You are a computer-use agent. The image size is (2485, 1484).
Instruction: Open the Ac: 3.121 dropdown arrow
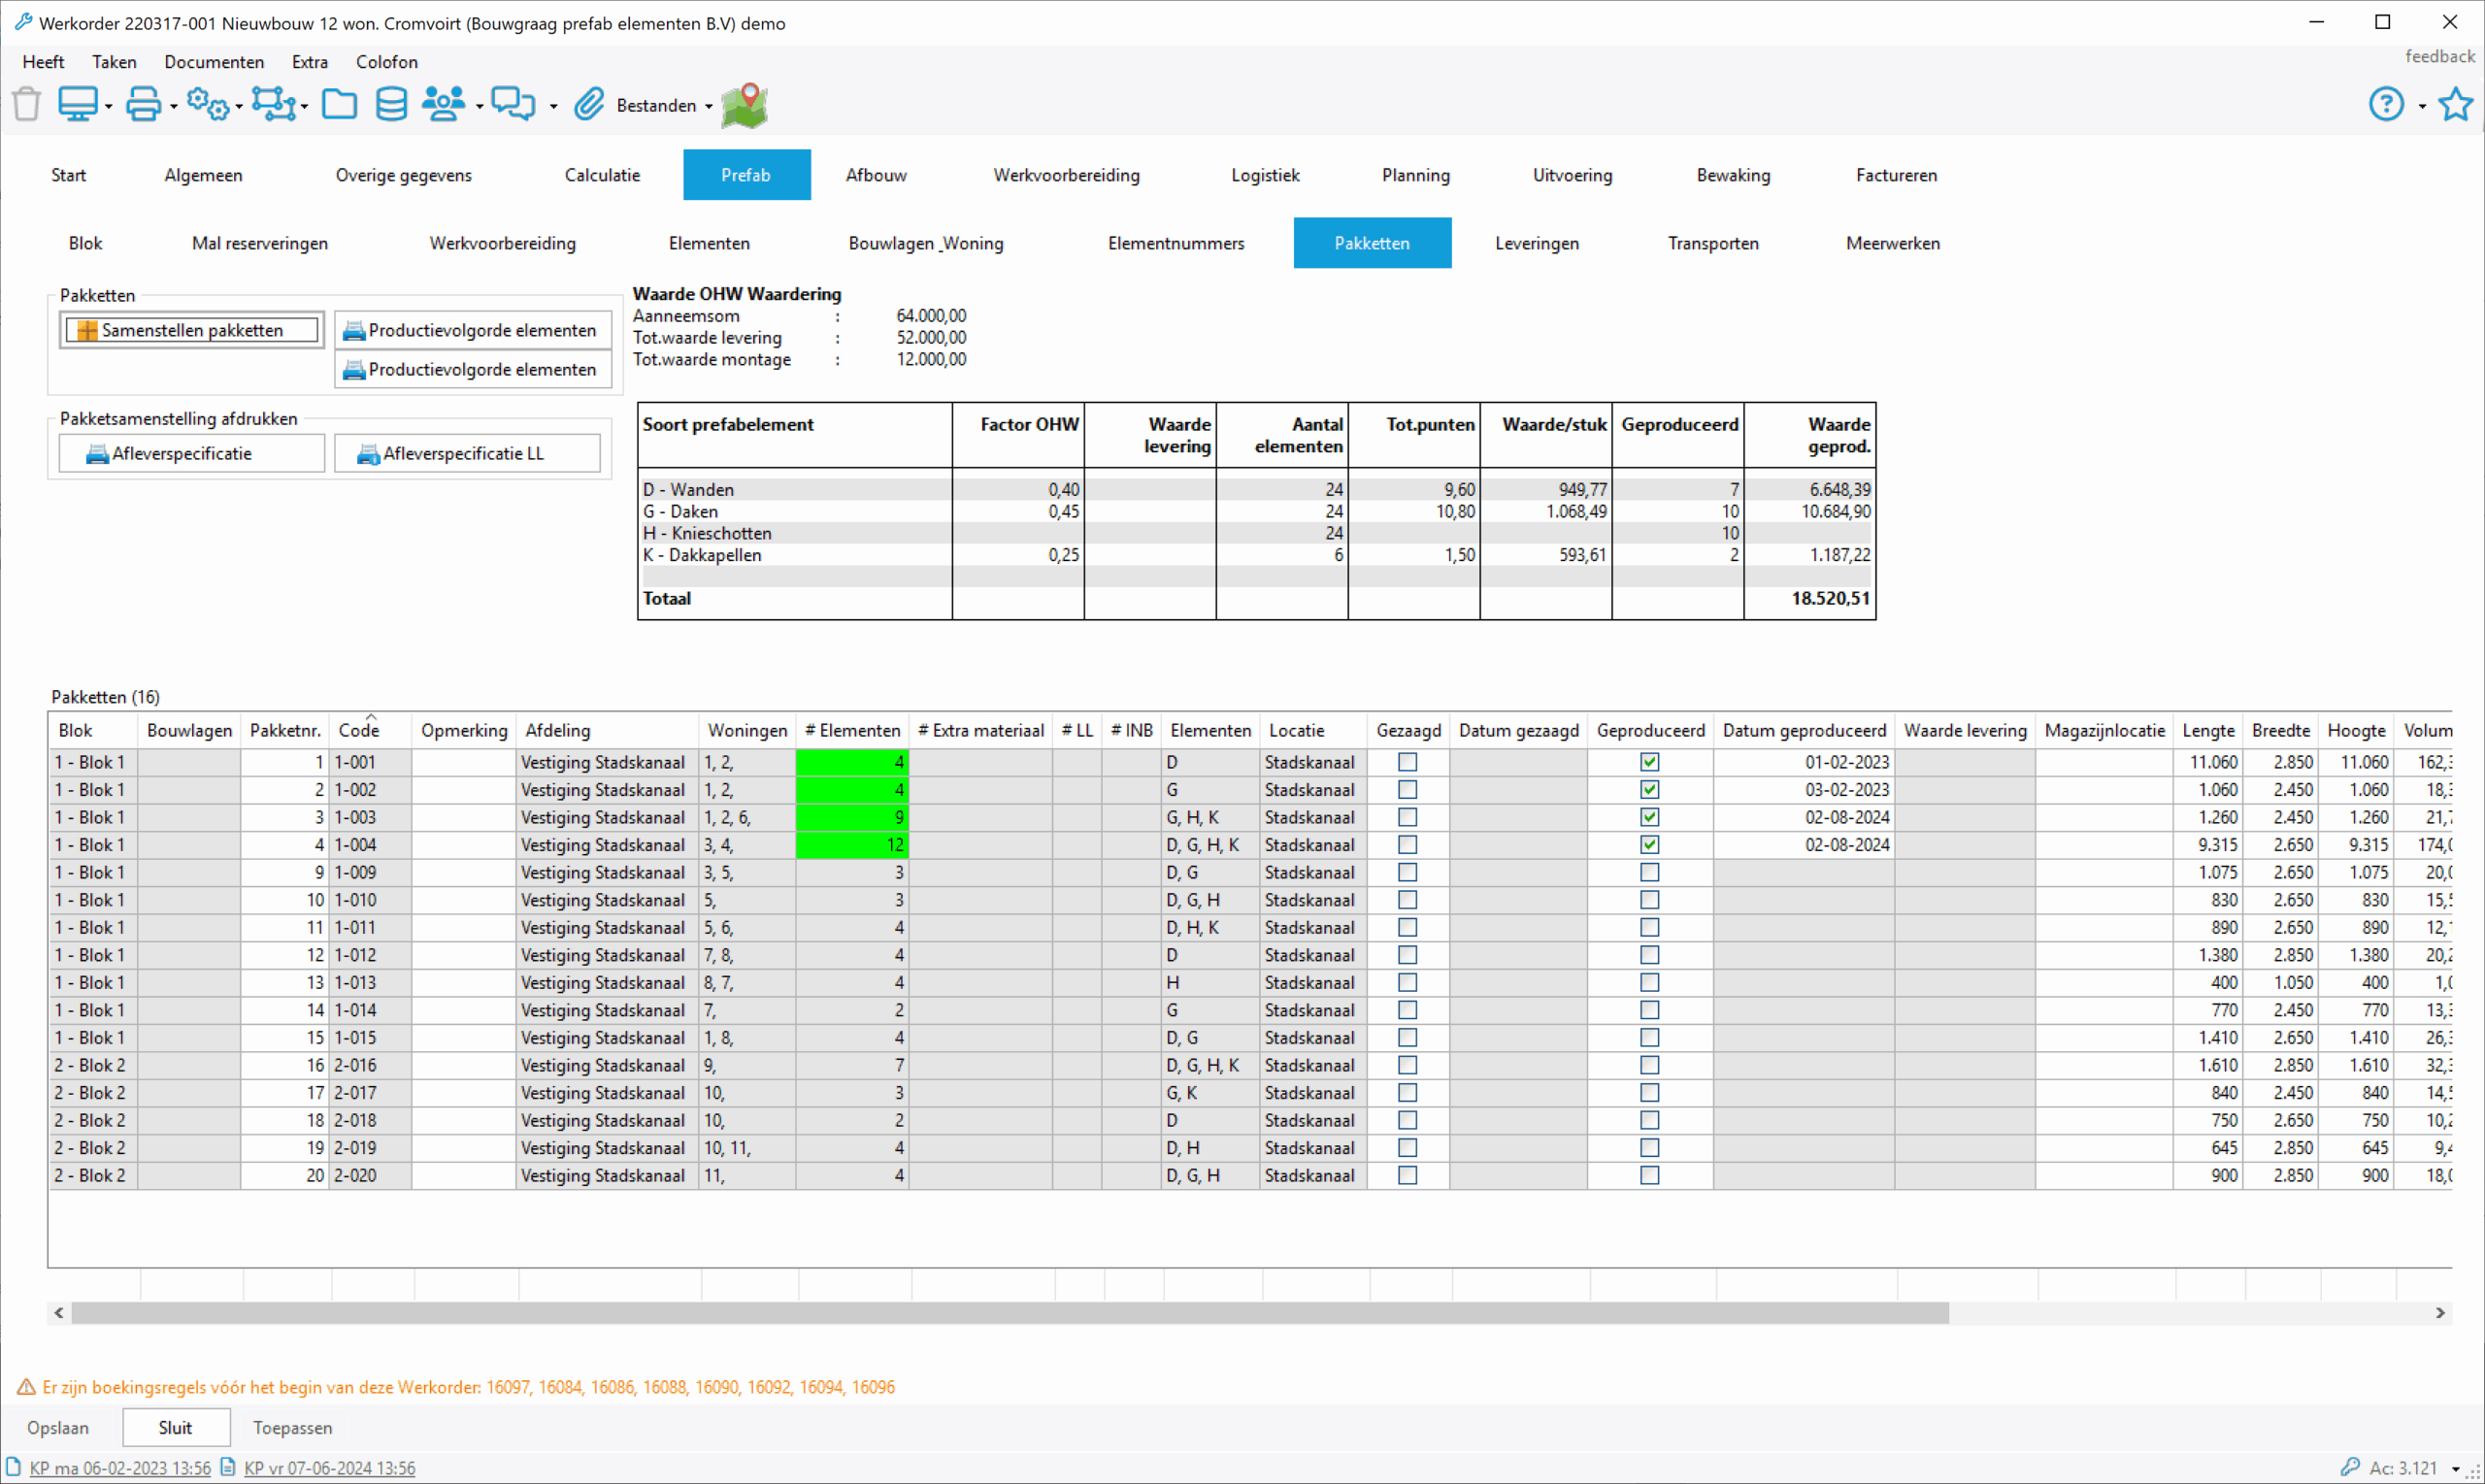click(2455, 1469)
